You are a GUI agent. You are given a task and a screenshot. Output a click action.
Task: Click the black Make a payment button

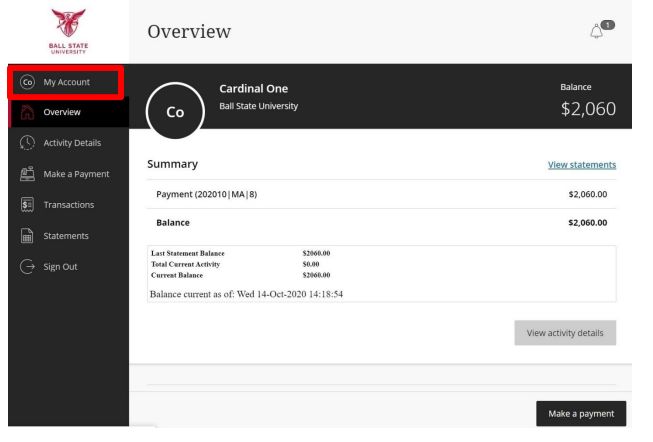pyautogui.click(x=581, y=414)
